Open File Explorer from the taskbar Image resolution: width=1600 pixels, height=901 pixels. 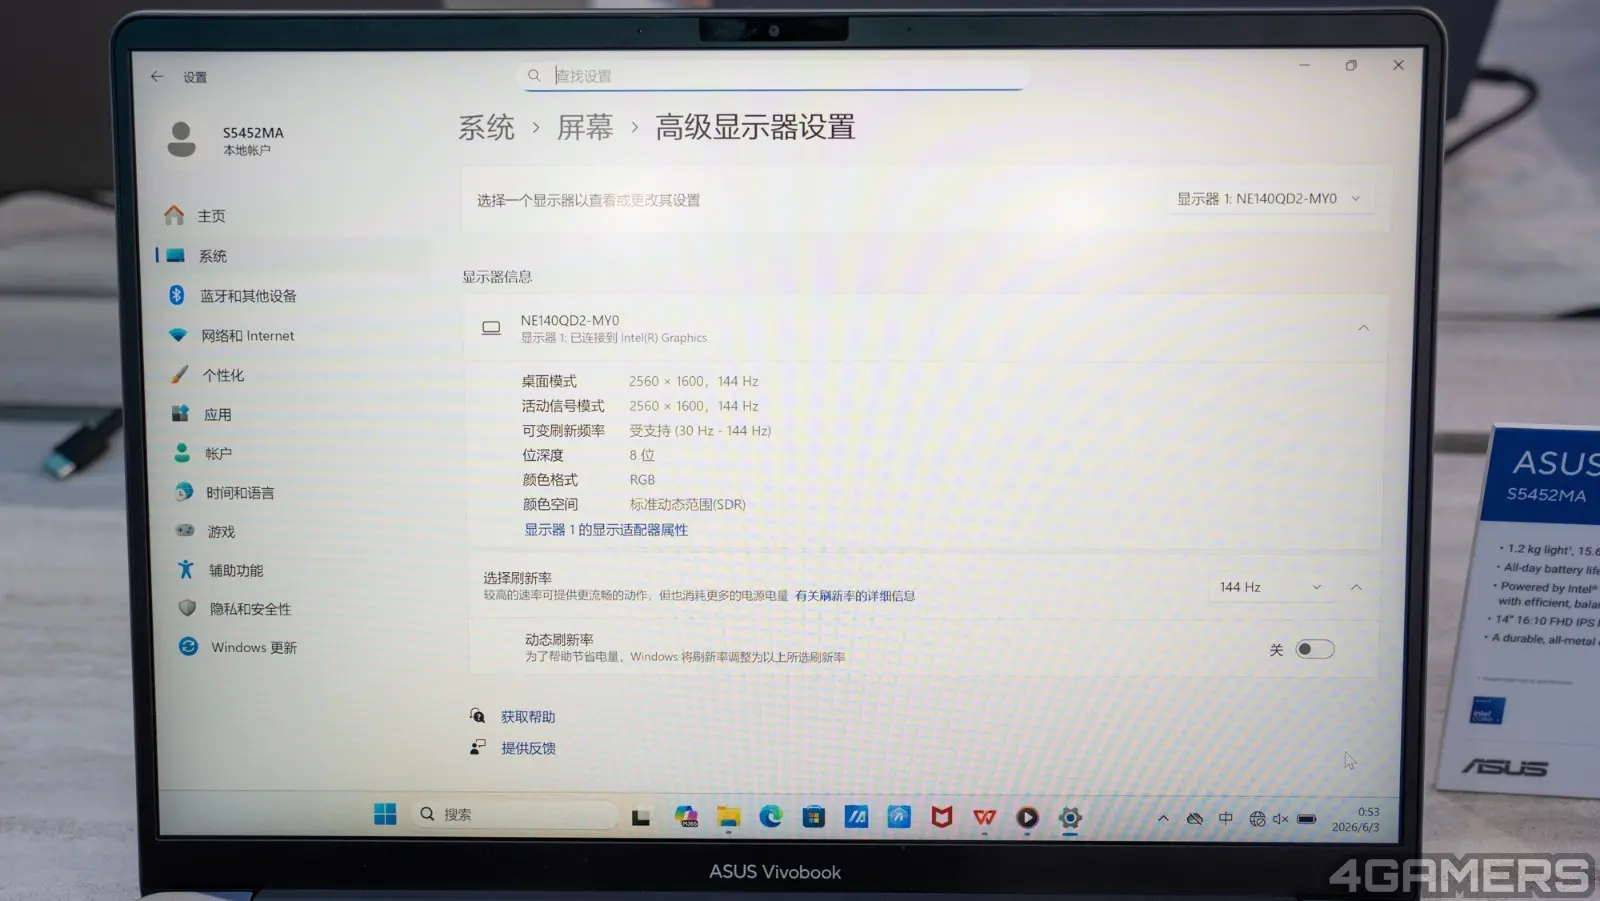pyautogui.click(x=728, y=817)
